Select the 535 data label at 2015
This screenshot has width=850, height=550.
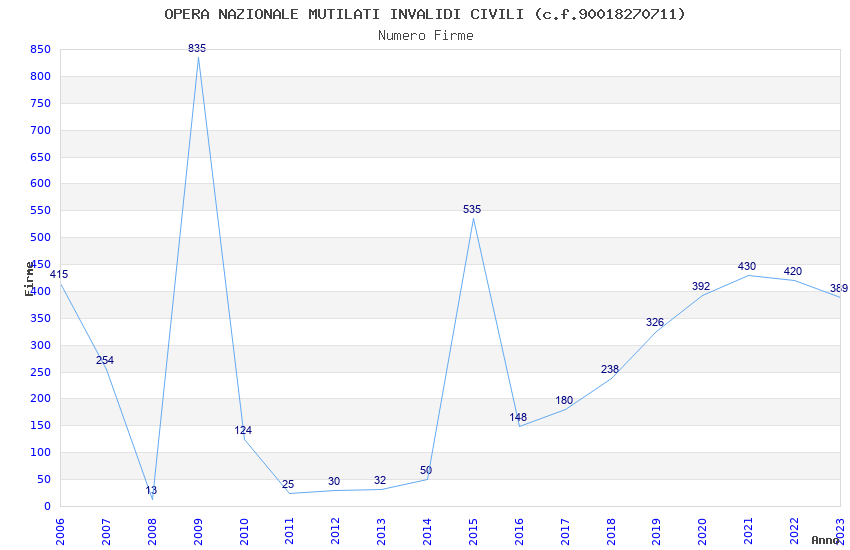coord(472,209)
